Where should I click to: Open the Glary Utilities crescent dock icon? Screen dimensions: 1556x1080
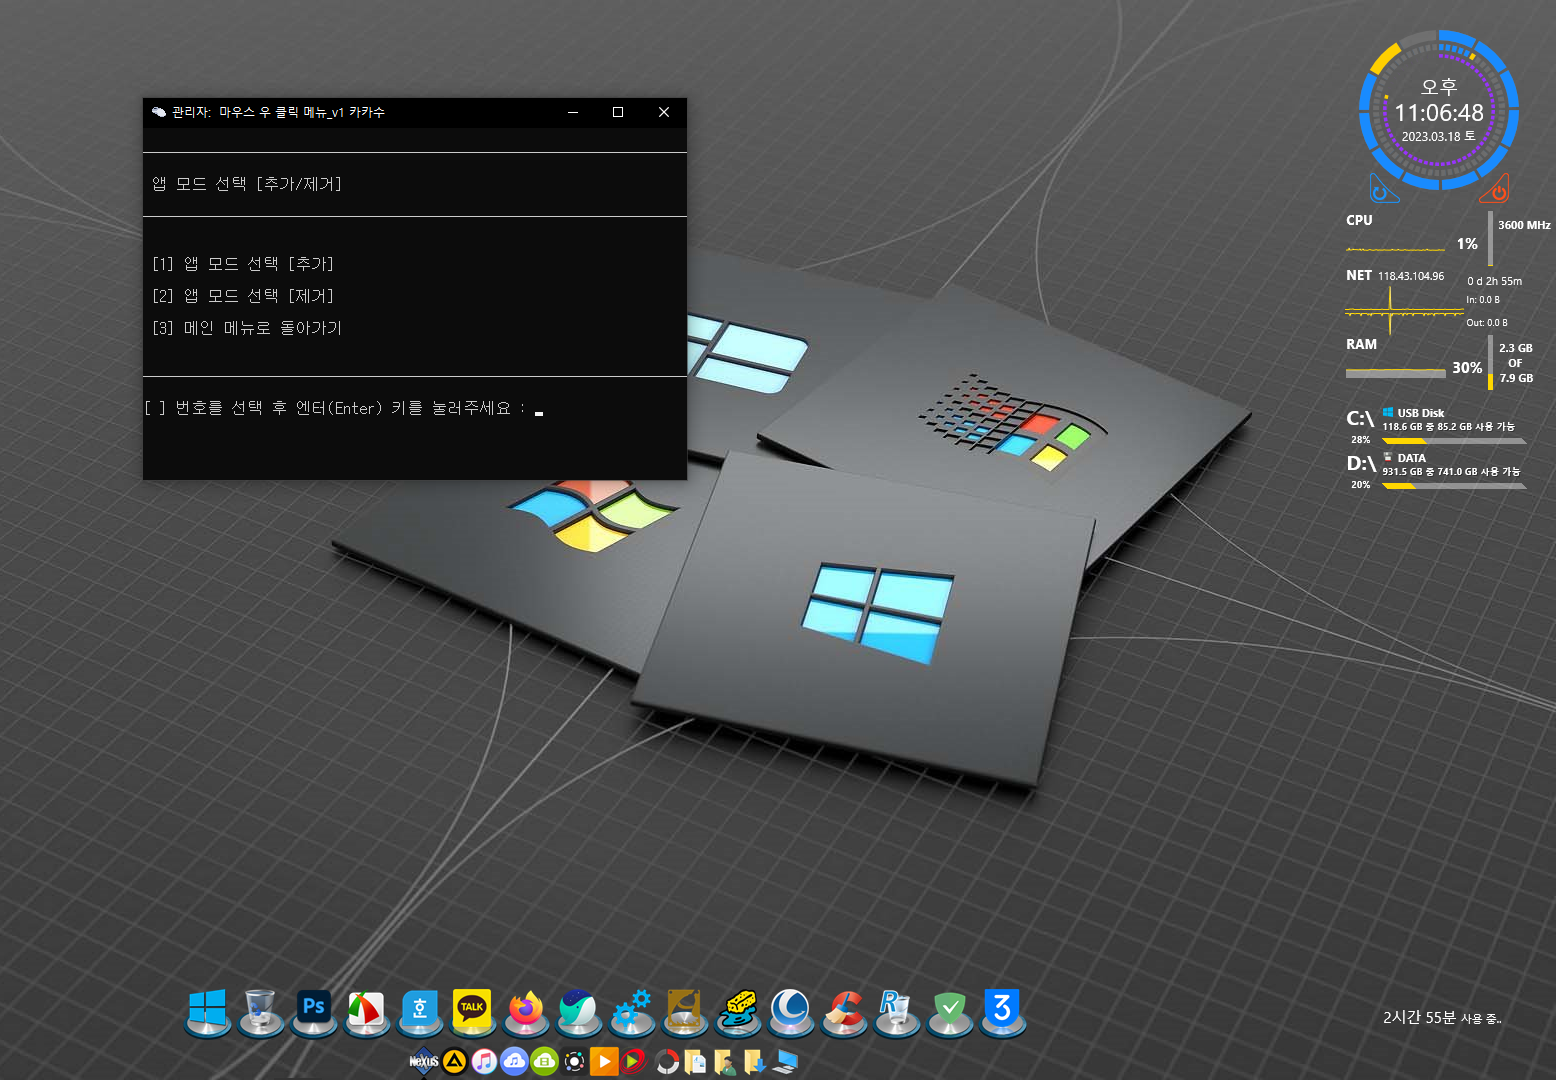coord(791,1012)
